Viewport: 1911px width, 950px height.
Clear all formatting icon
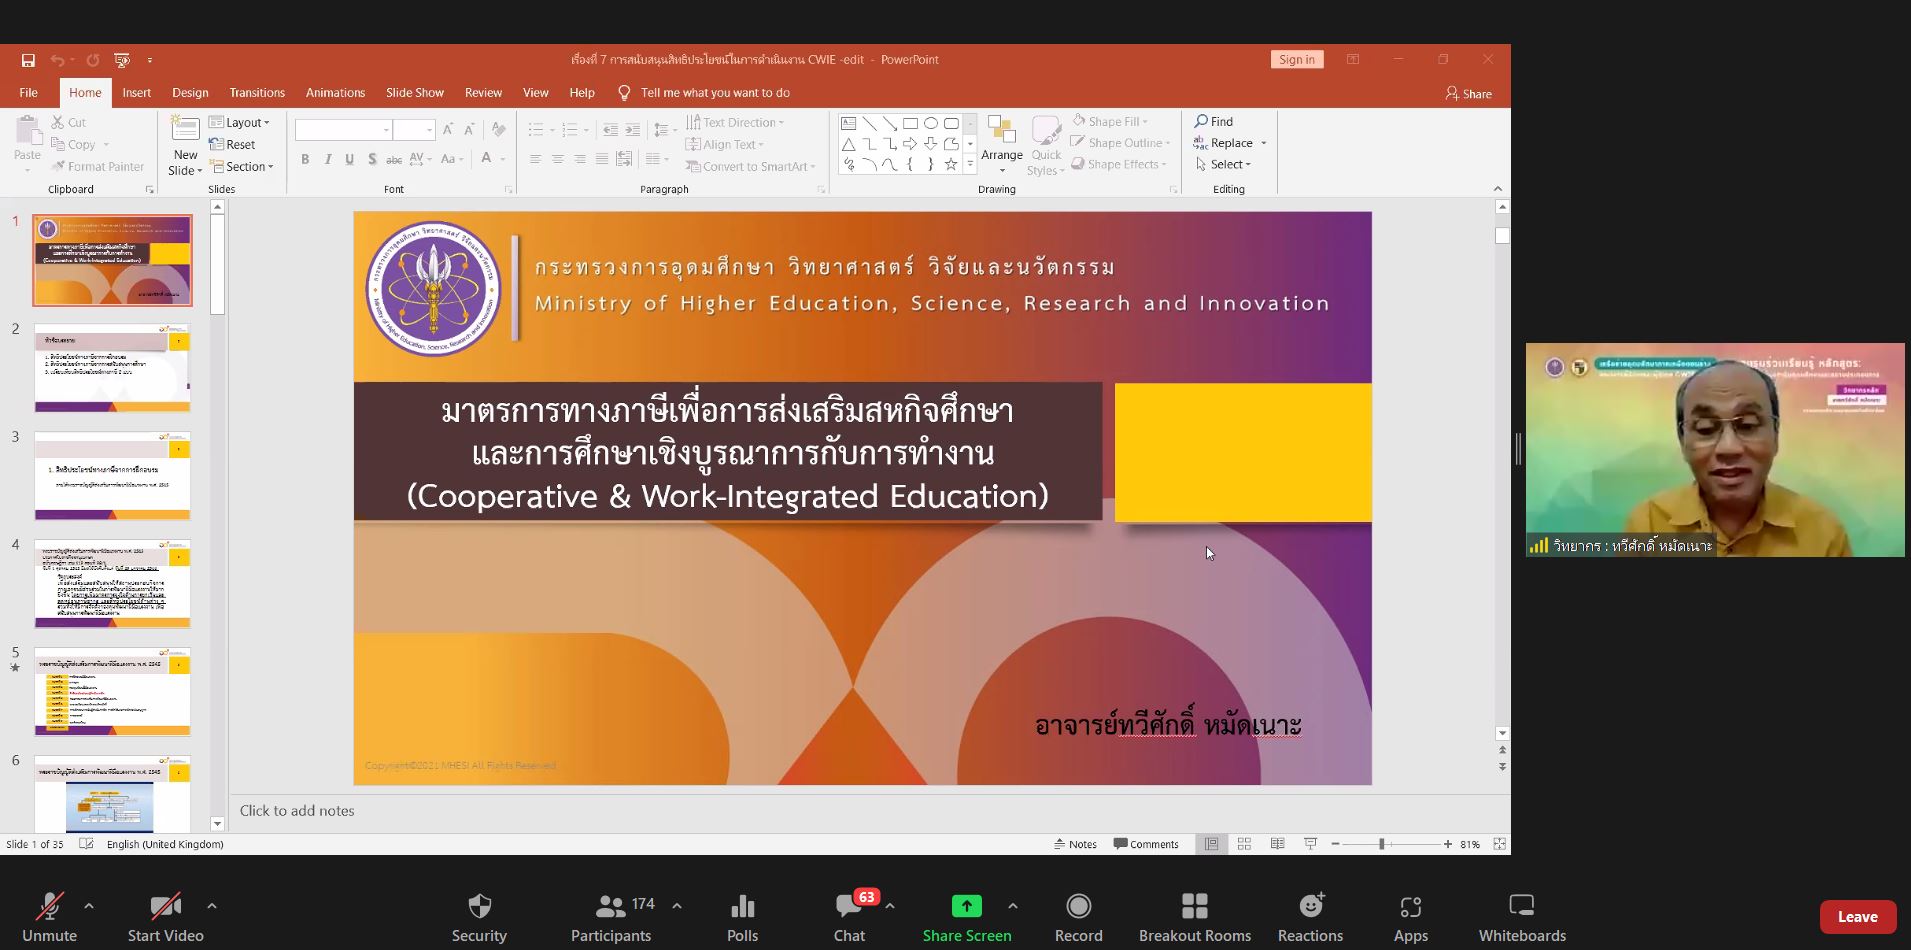499,130
